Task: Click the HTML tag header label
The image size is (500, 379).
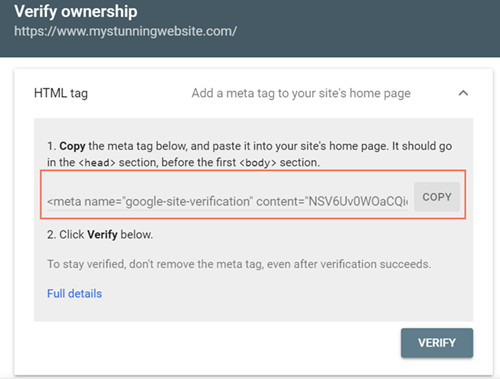Action: point(61,93)
